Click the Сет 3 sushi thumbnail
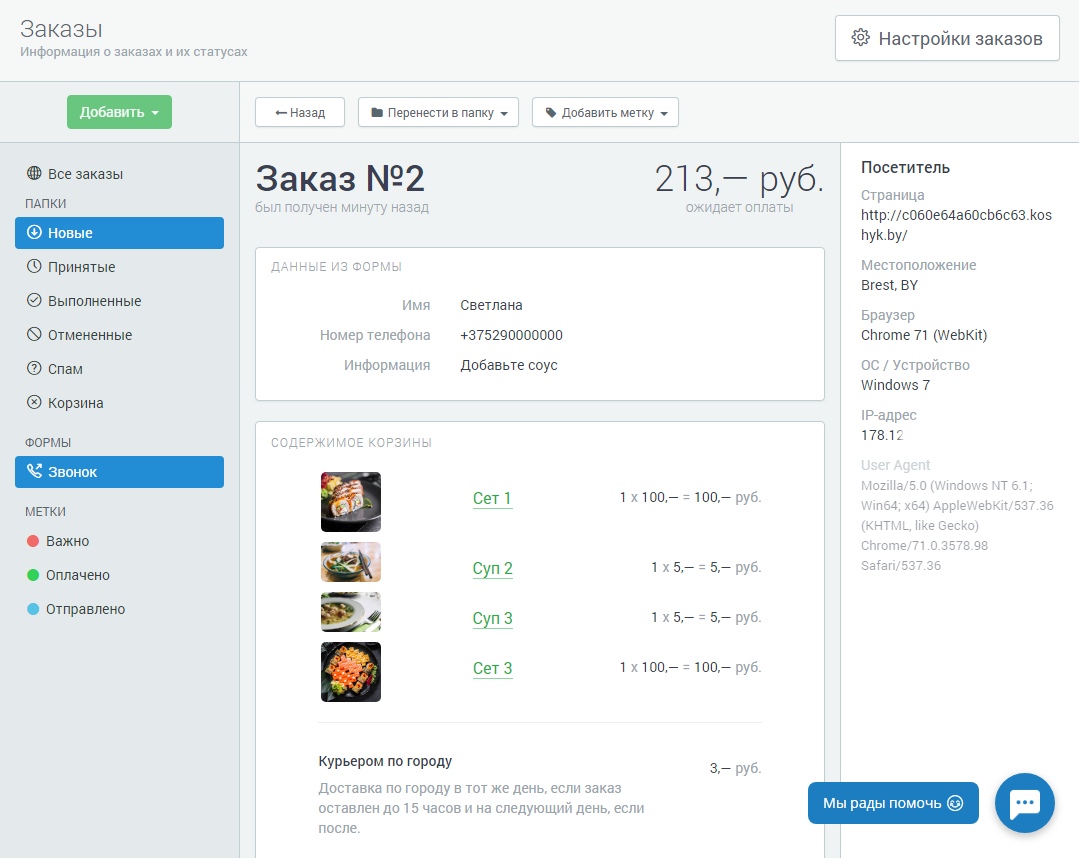Image resolution: width=1079 pixels, height=862 pixels. (350, 671)
